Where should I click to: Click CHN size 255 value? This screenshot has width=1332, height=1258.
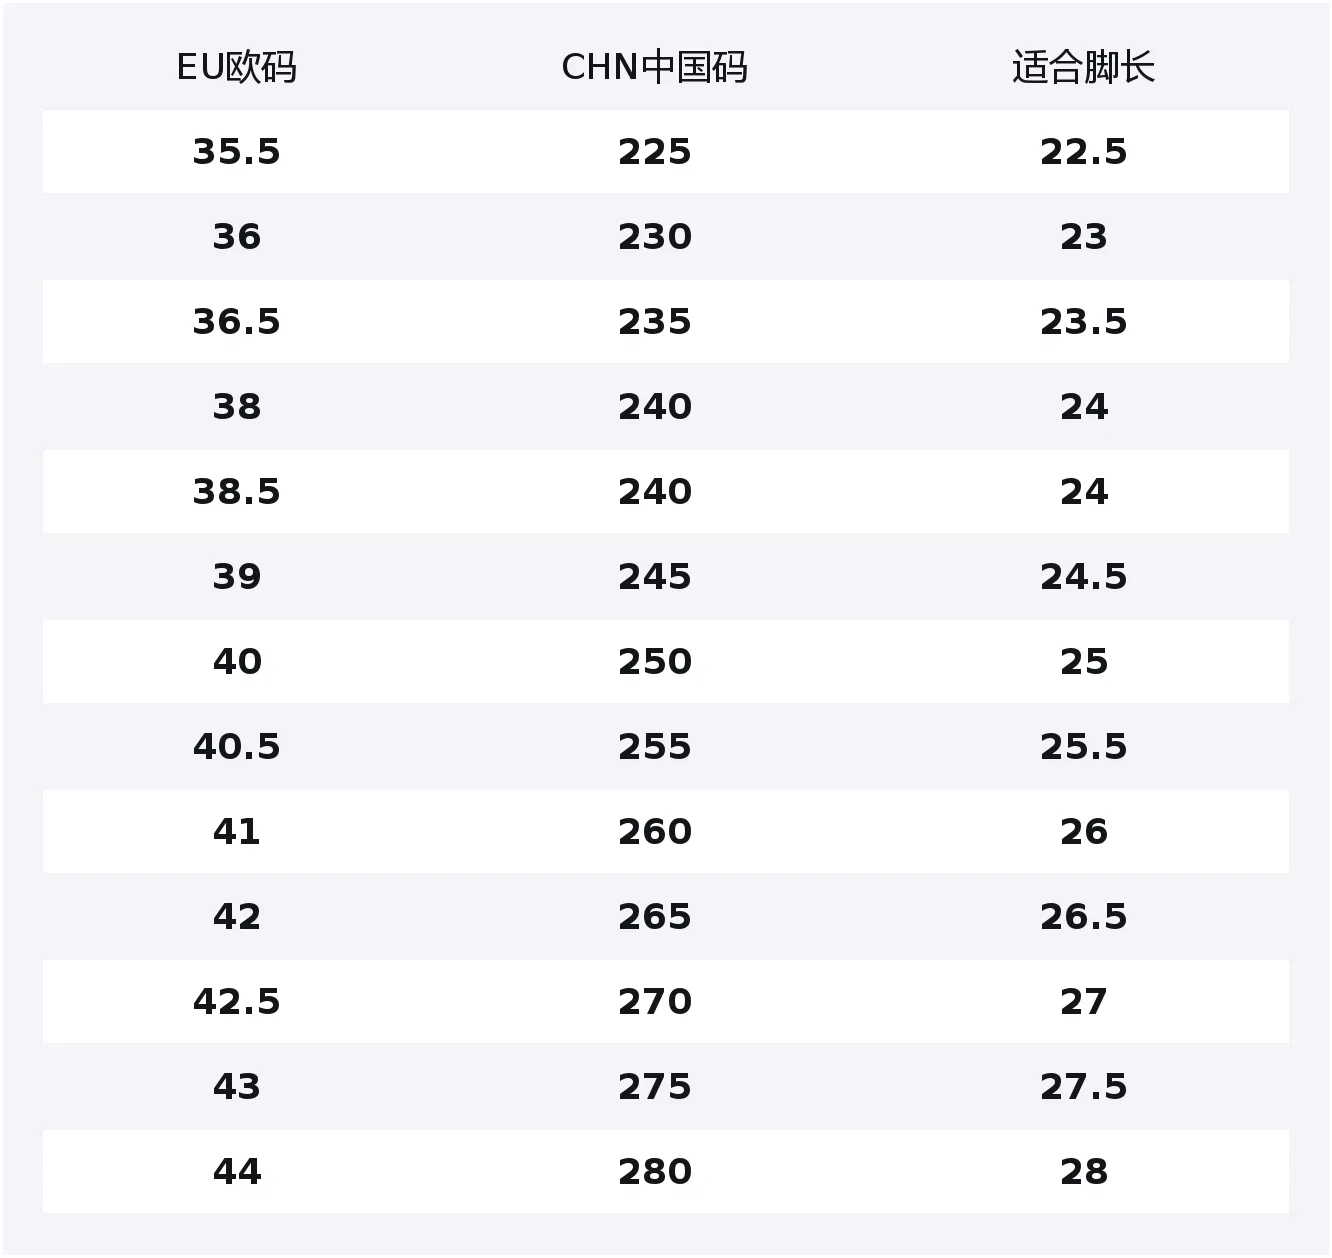655,747
